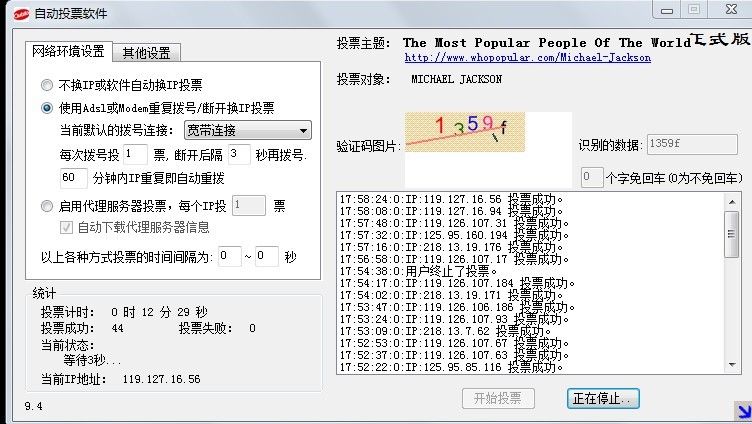The image size is (752, 424).
Task: Switch to the 网络环境设置 tab
Action: pyautogui.click(x=68, y=52)
